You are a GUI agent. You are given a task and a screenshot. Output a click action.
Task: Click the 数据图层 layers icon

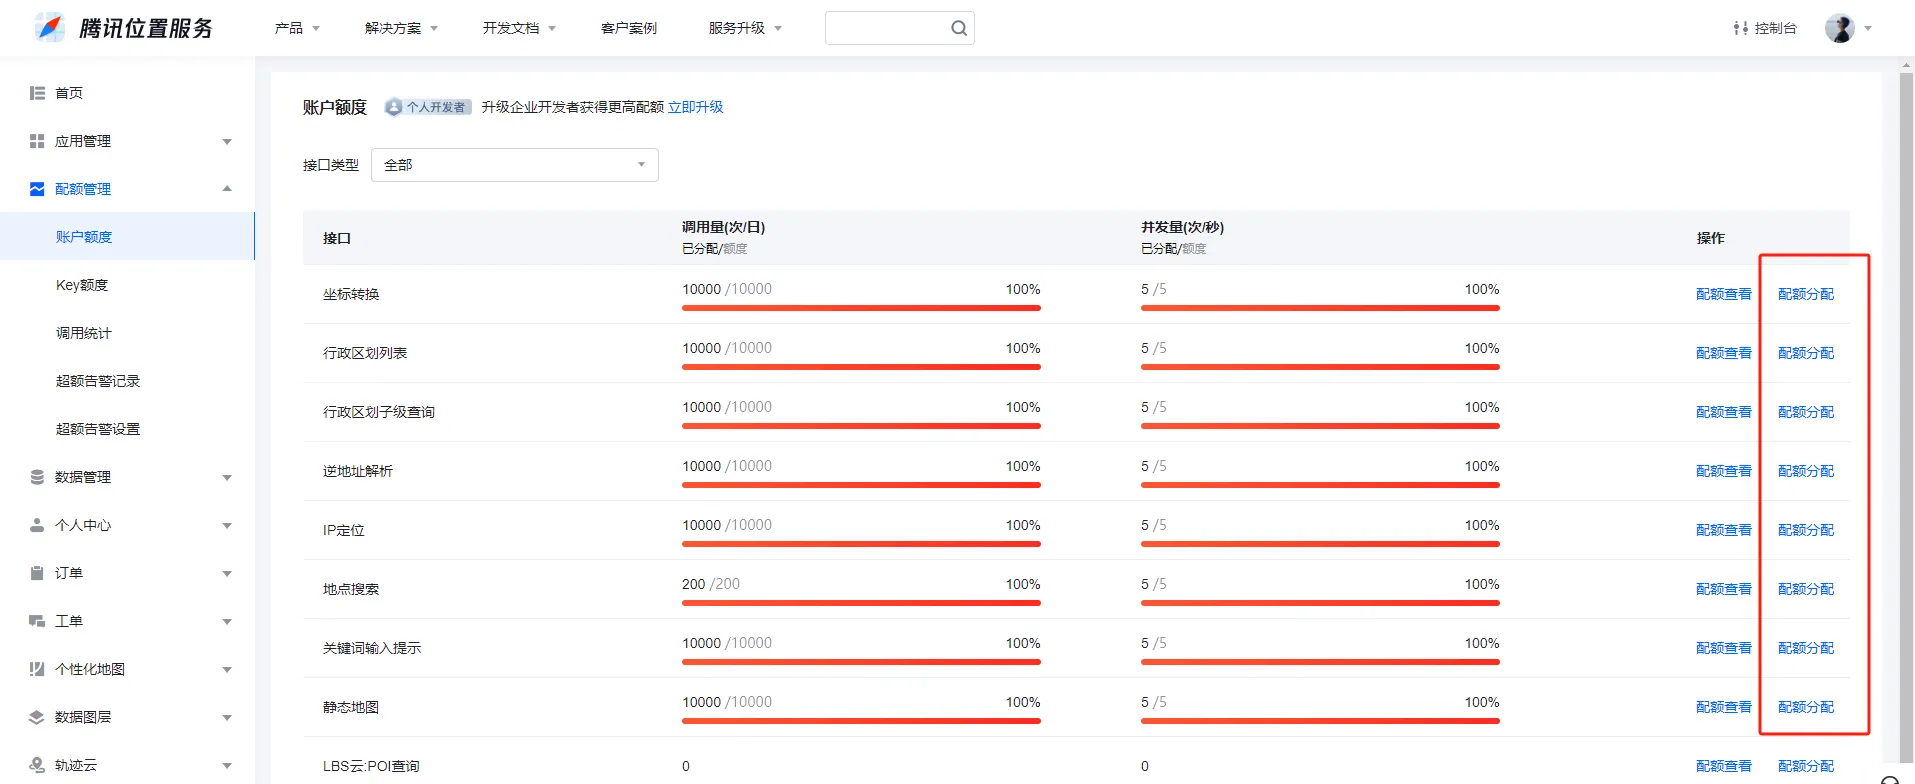click(37, 717)
